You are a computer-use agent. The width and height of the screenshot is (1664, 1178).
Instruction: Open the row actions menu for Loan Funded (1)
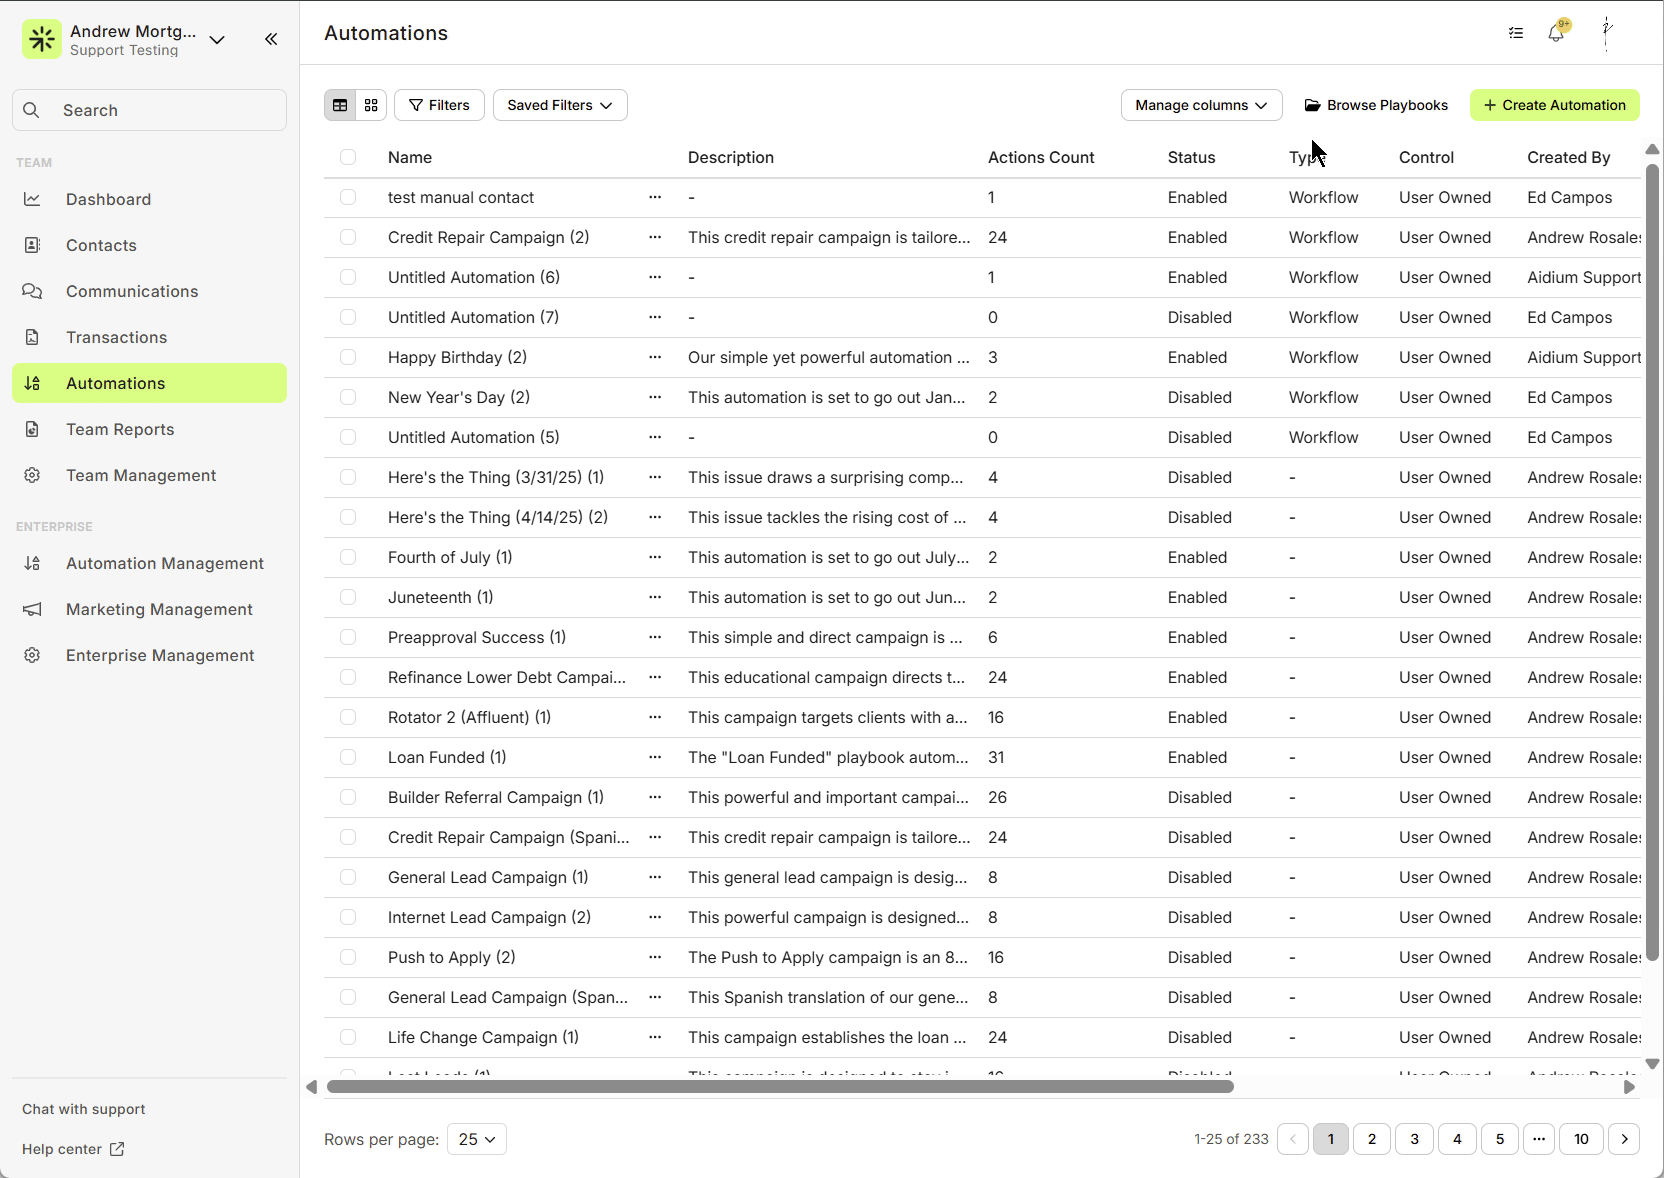tap(656, 757)
